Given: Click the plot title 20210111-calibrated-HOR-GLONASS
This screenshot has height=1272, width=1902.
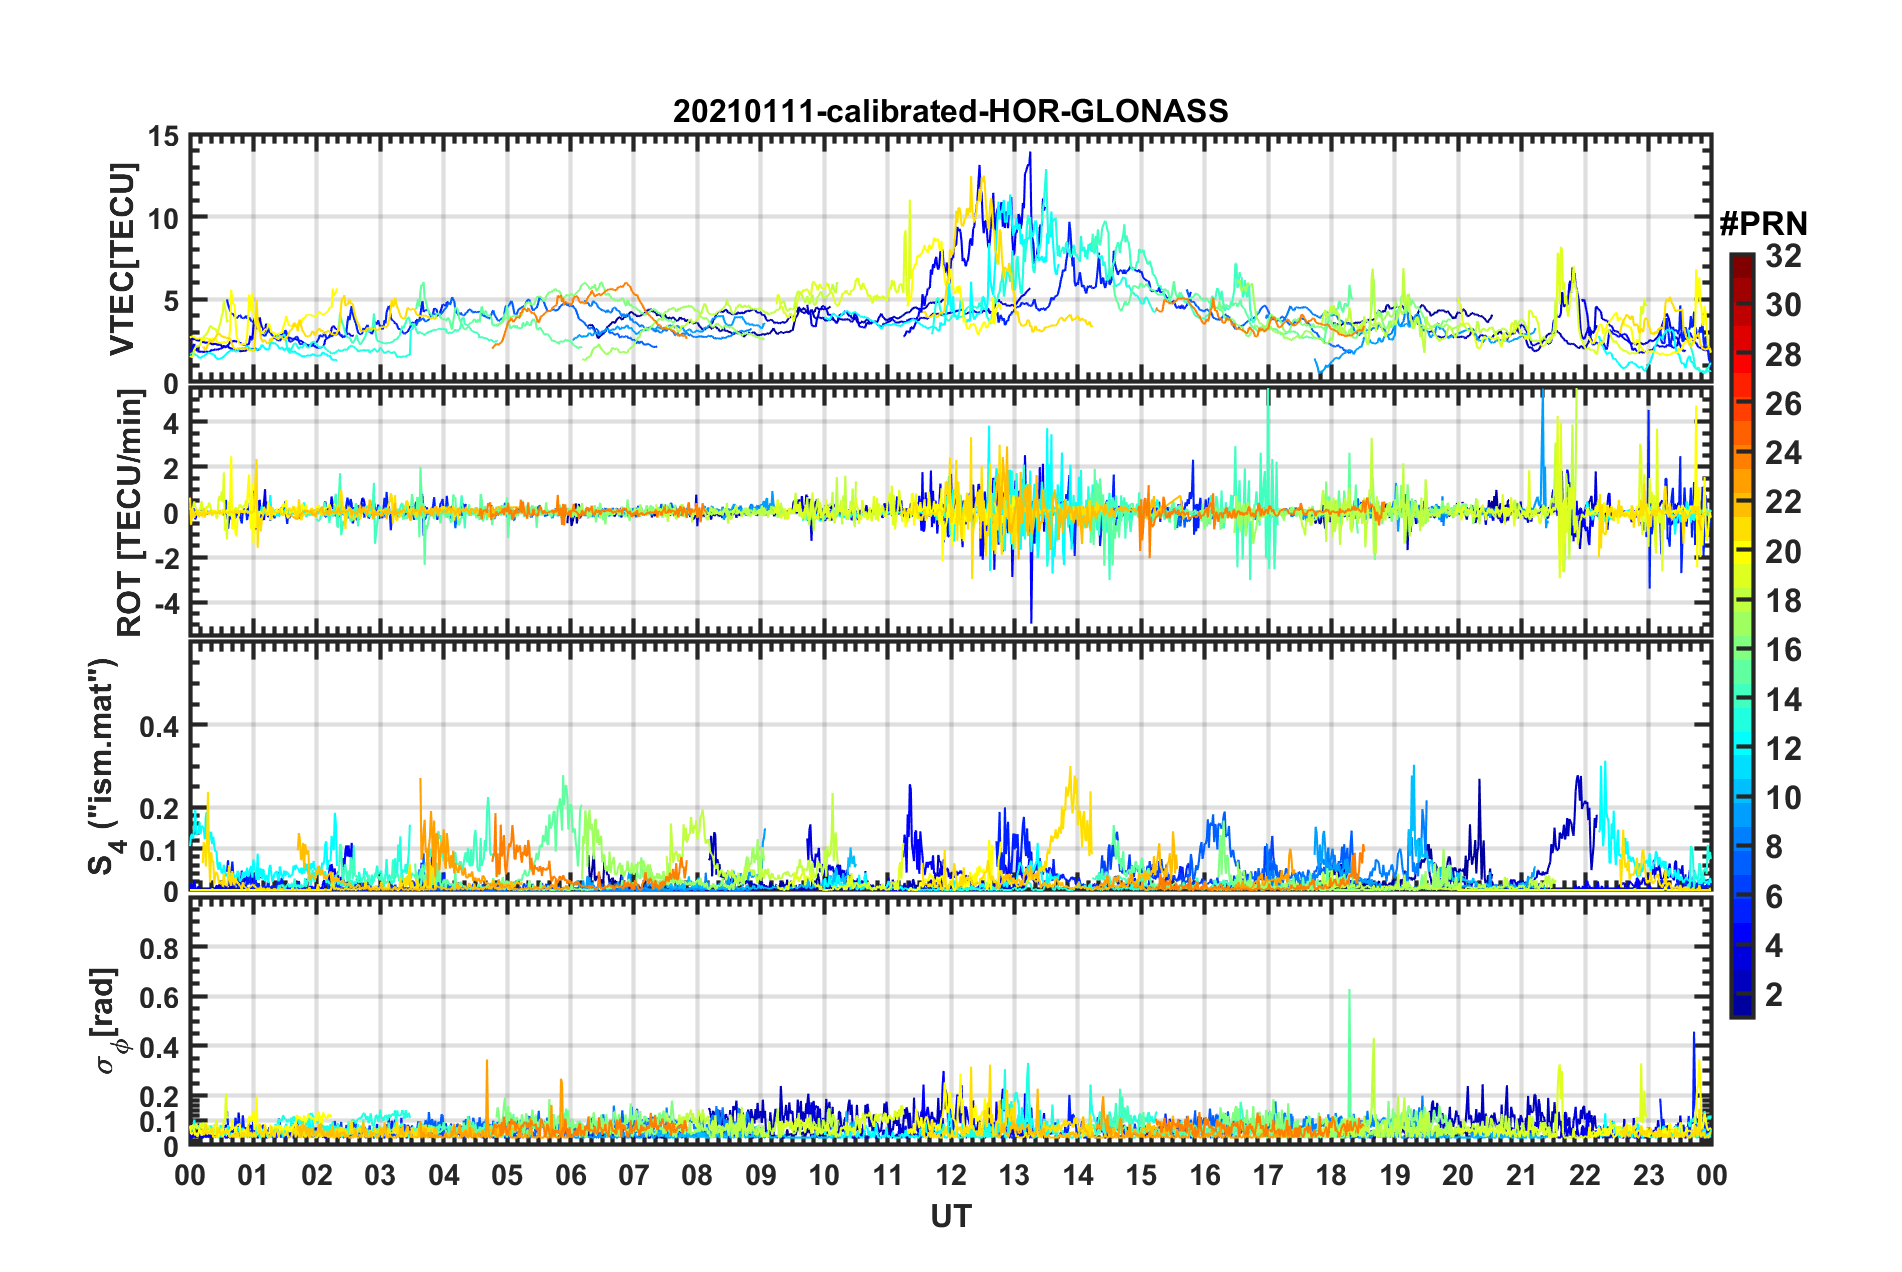Looking at the screenshot, I should tap(950, 111).
